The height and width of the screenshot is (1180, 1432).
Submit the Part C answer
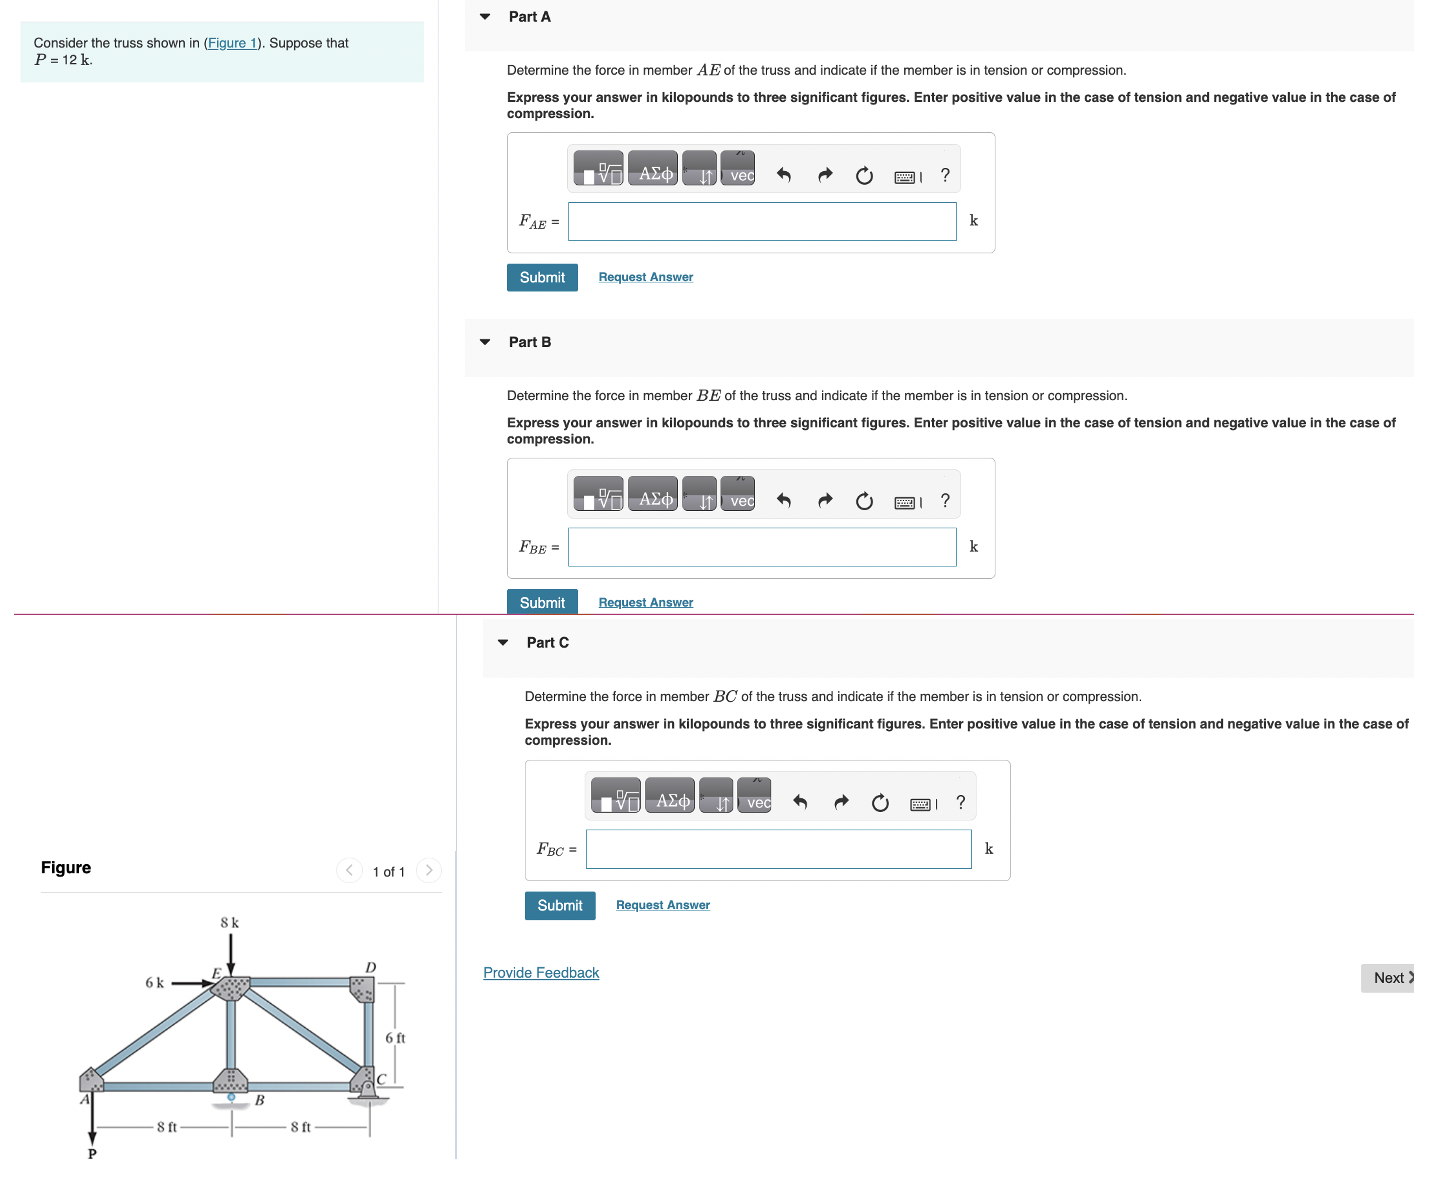560,905
